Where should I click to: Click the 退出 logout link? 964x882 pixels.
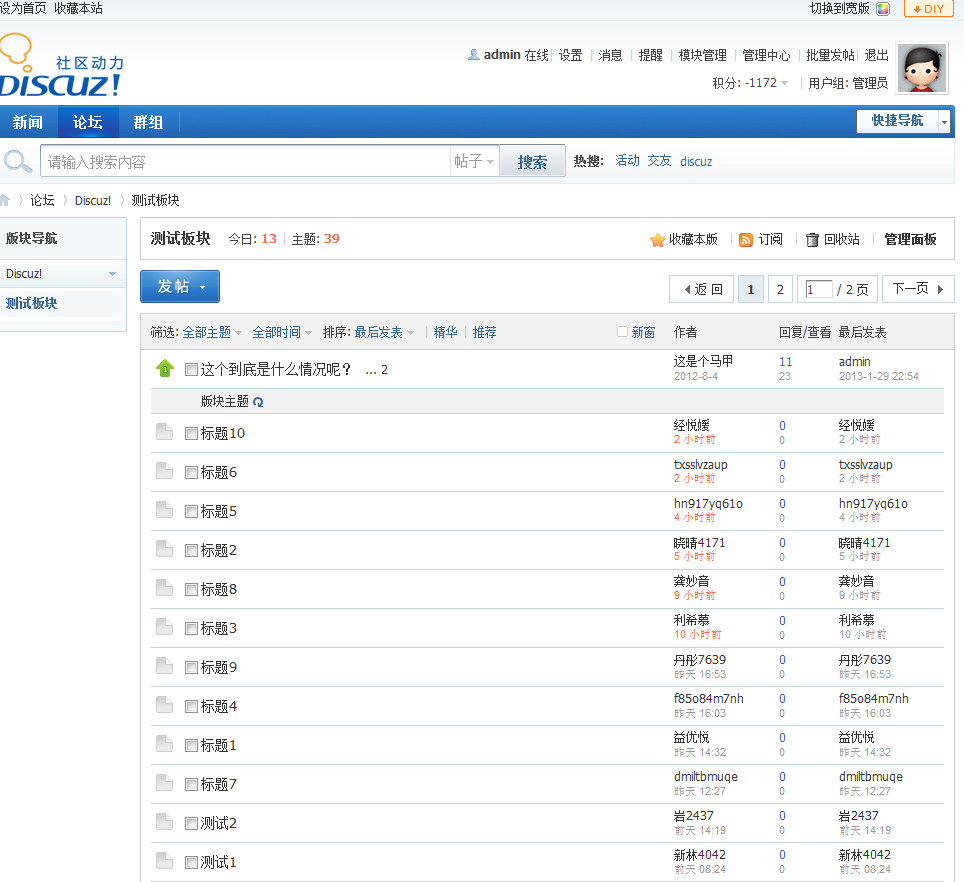(877, 55)
